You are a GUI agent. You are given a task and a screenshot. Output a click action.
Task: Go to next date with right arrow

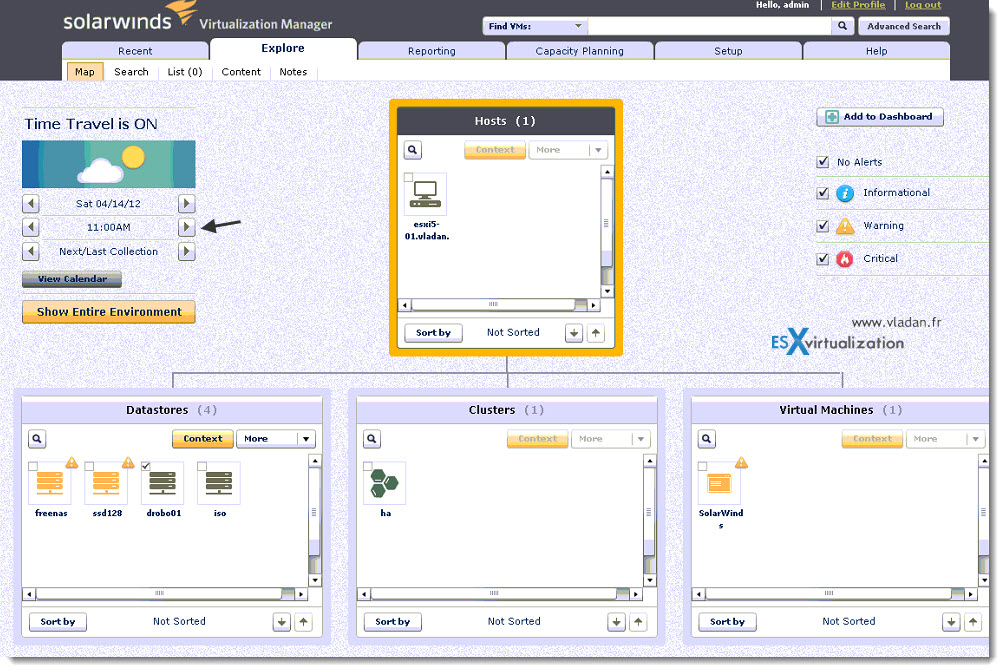(186, 204)
